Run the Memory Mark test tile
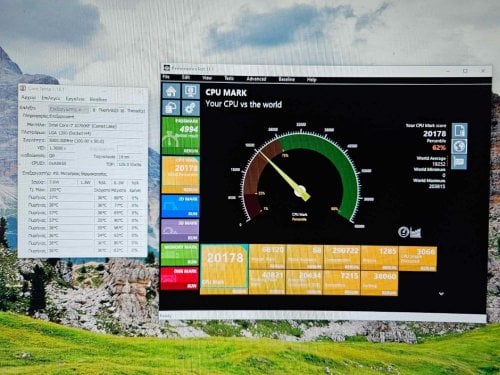 point(180,254)
